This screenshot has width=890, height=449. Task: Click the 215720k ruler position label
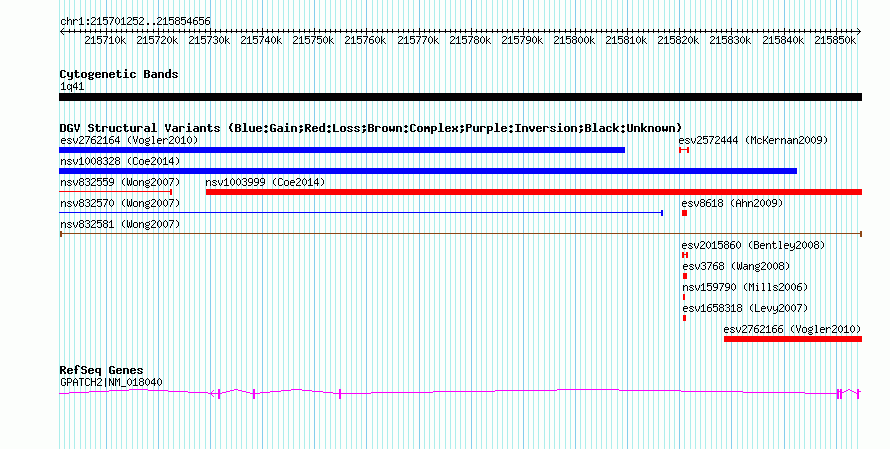(x=157, y=40)
